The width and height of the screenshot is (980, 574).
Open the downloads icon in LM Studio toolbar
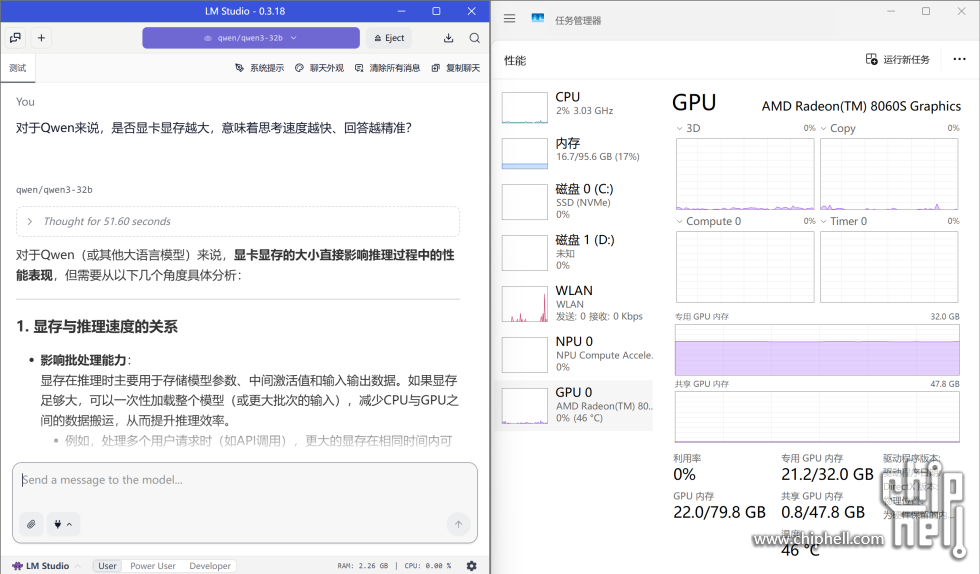coord(449,38)
